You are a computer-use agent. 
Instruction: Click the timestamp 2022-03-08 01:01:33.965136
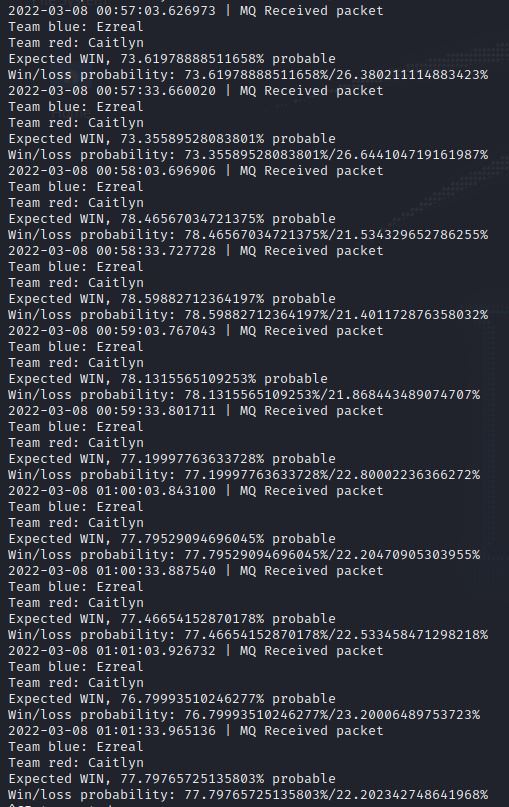point(112,731)
